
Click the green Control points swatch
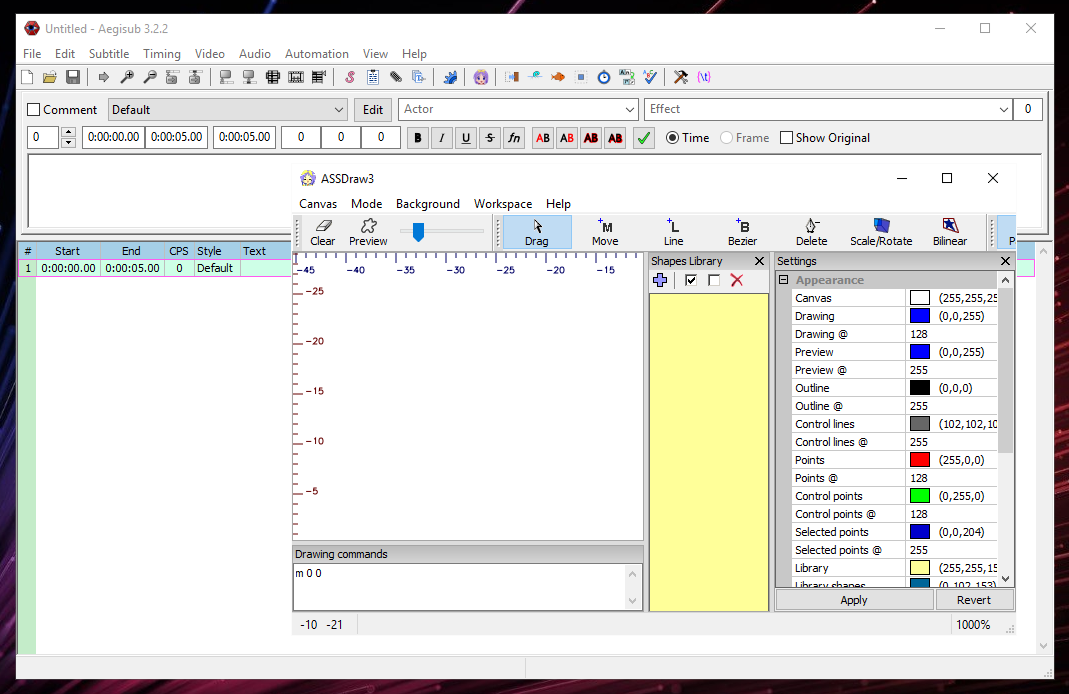920,496
